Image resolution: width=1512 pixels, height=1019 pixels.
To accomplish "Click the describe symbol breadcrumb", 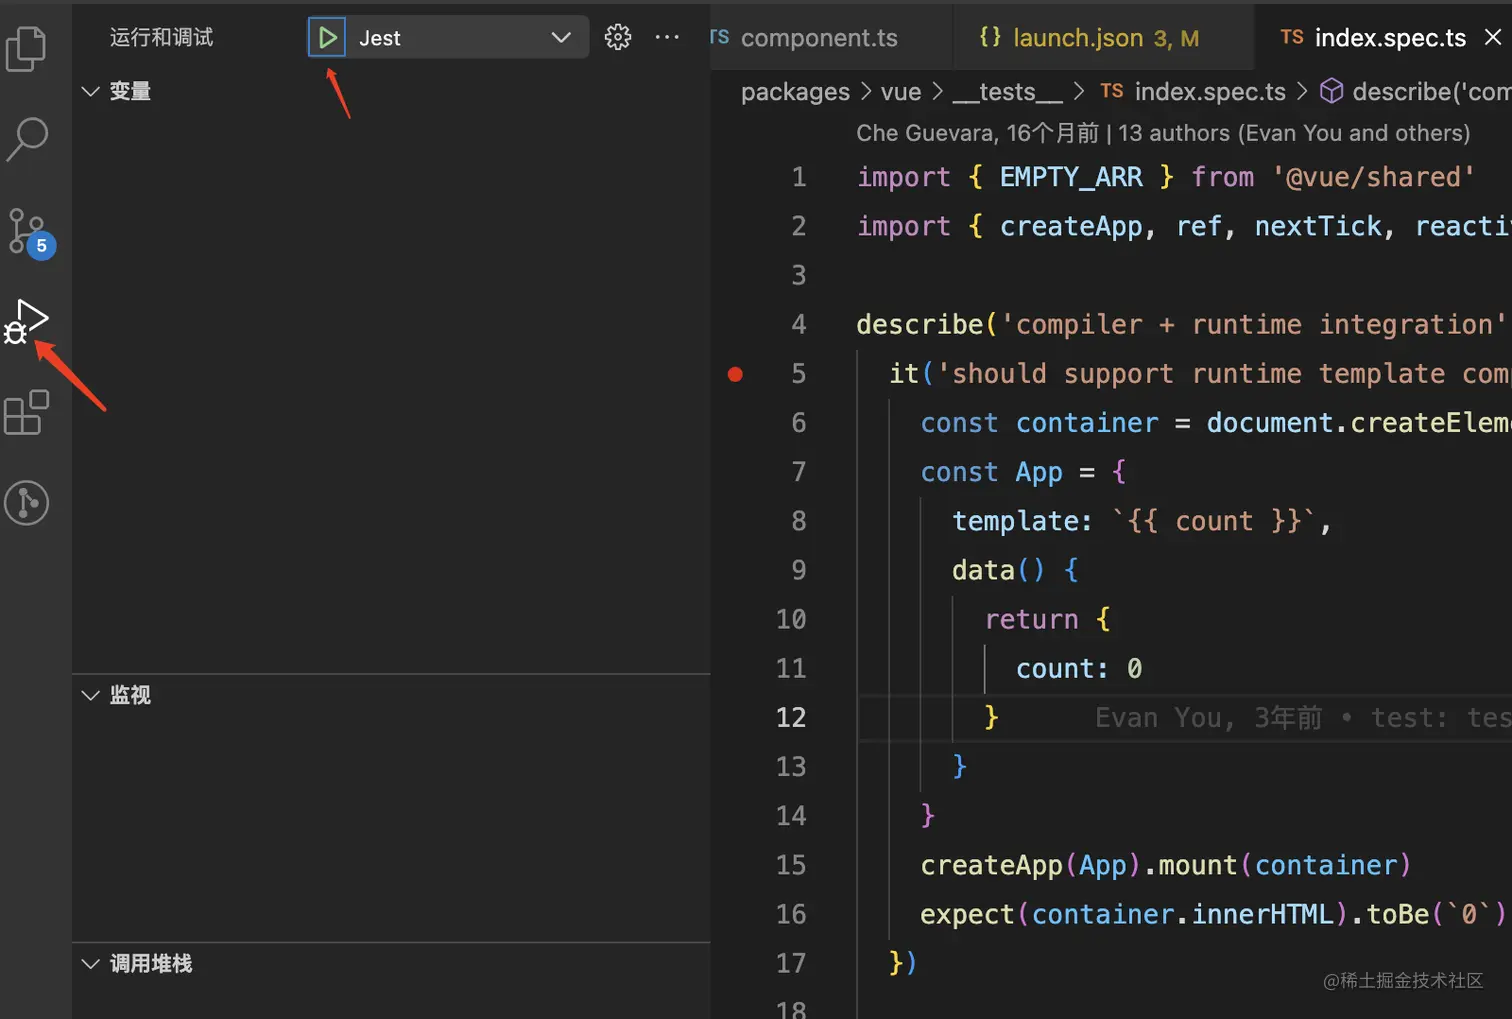I will click(1415, 92).
